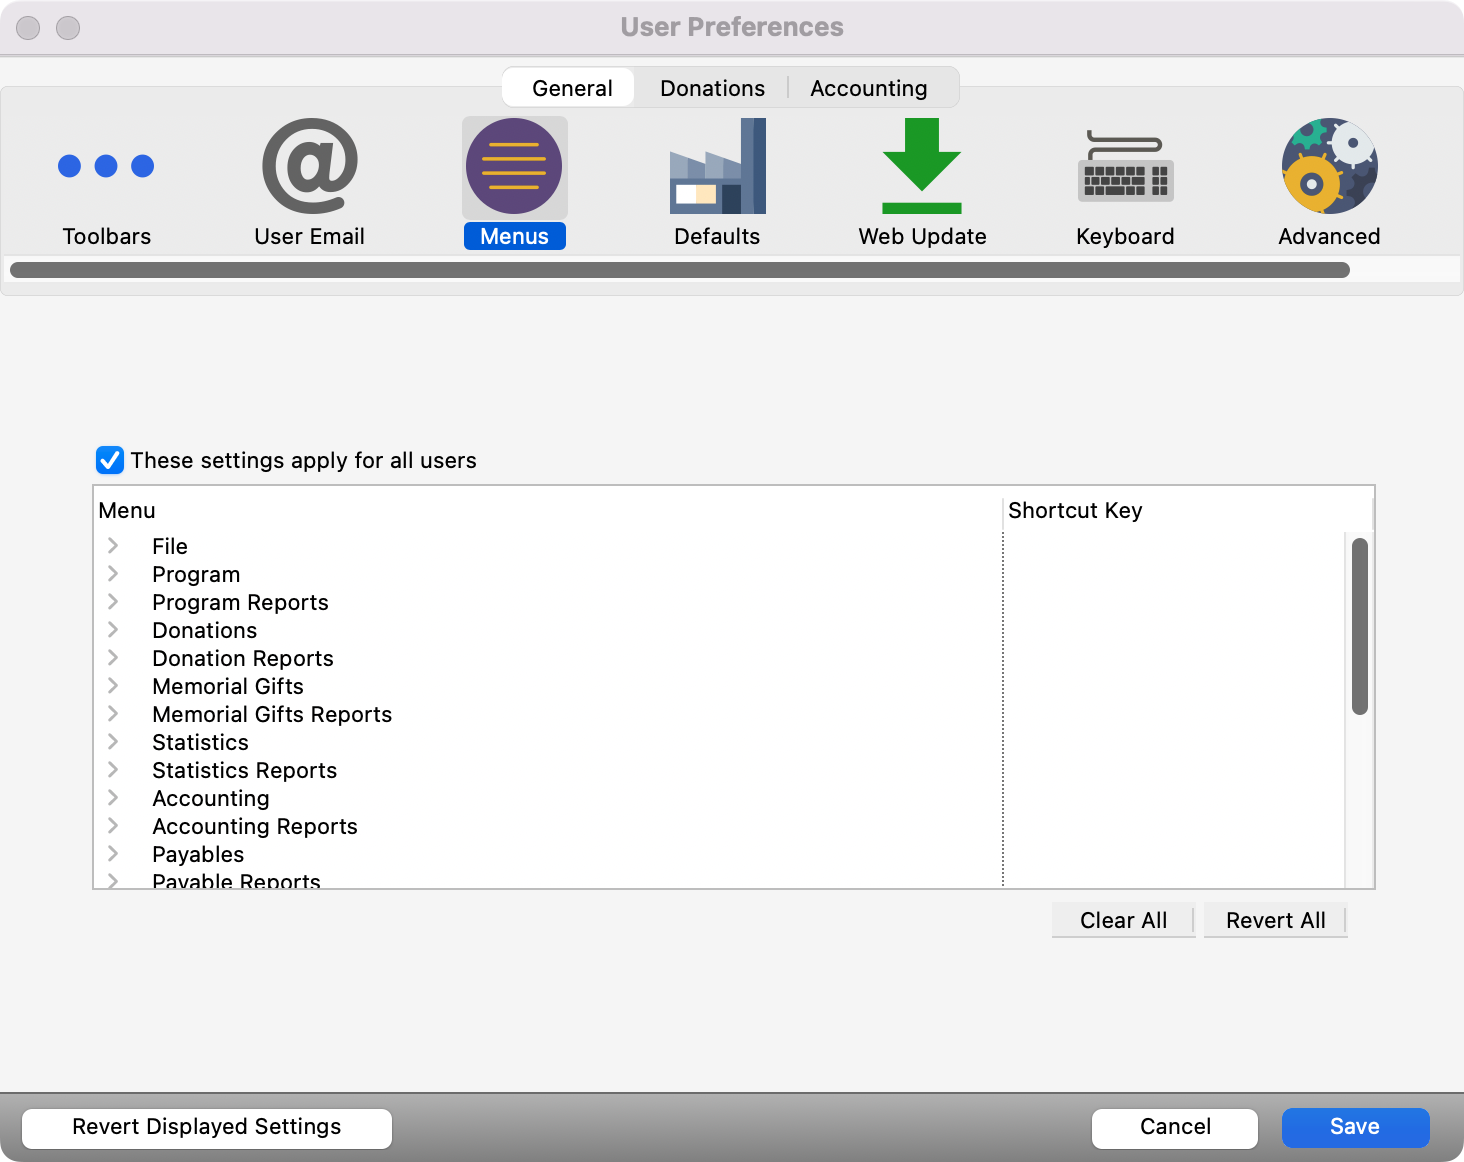Click the Menus preferences icon
The image size is (1464, 1162).
tap(514, 167)
